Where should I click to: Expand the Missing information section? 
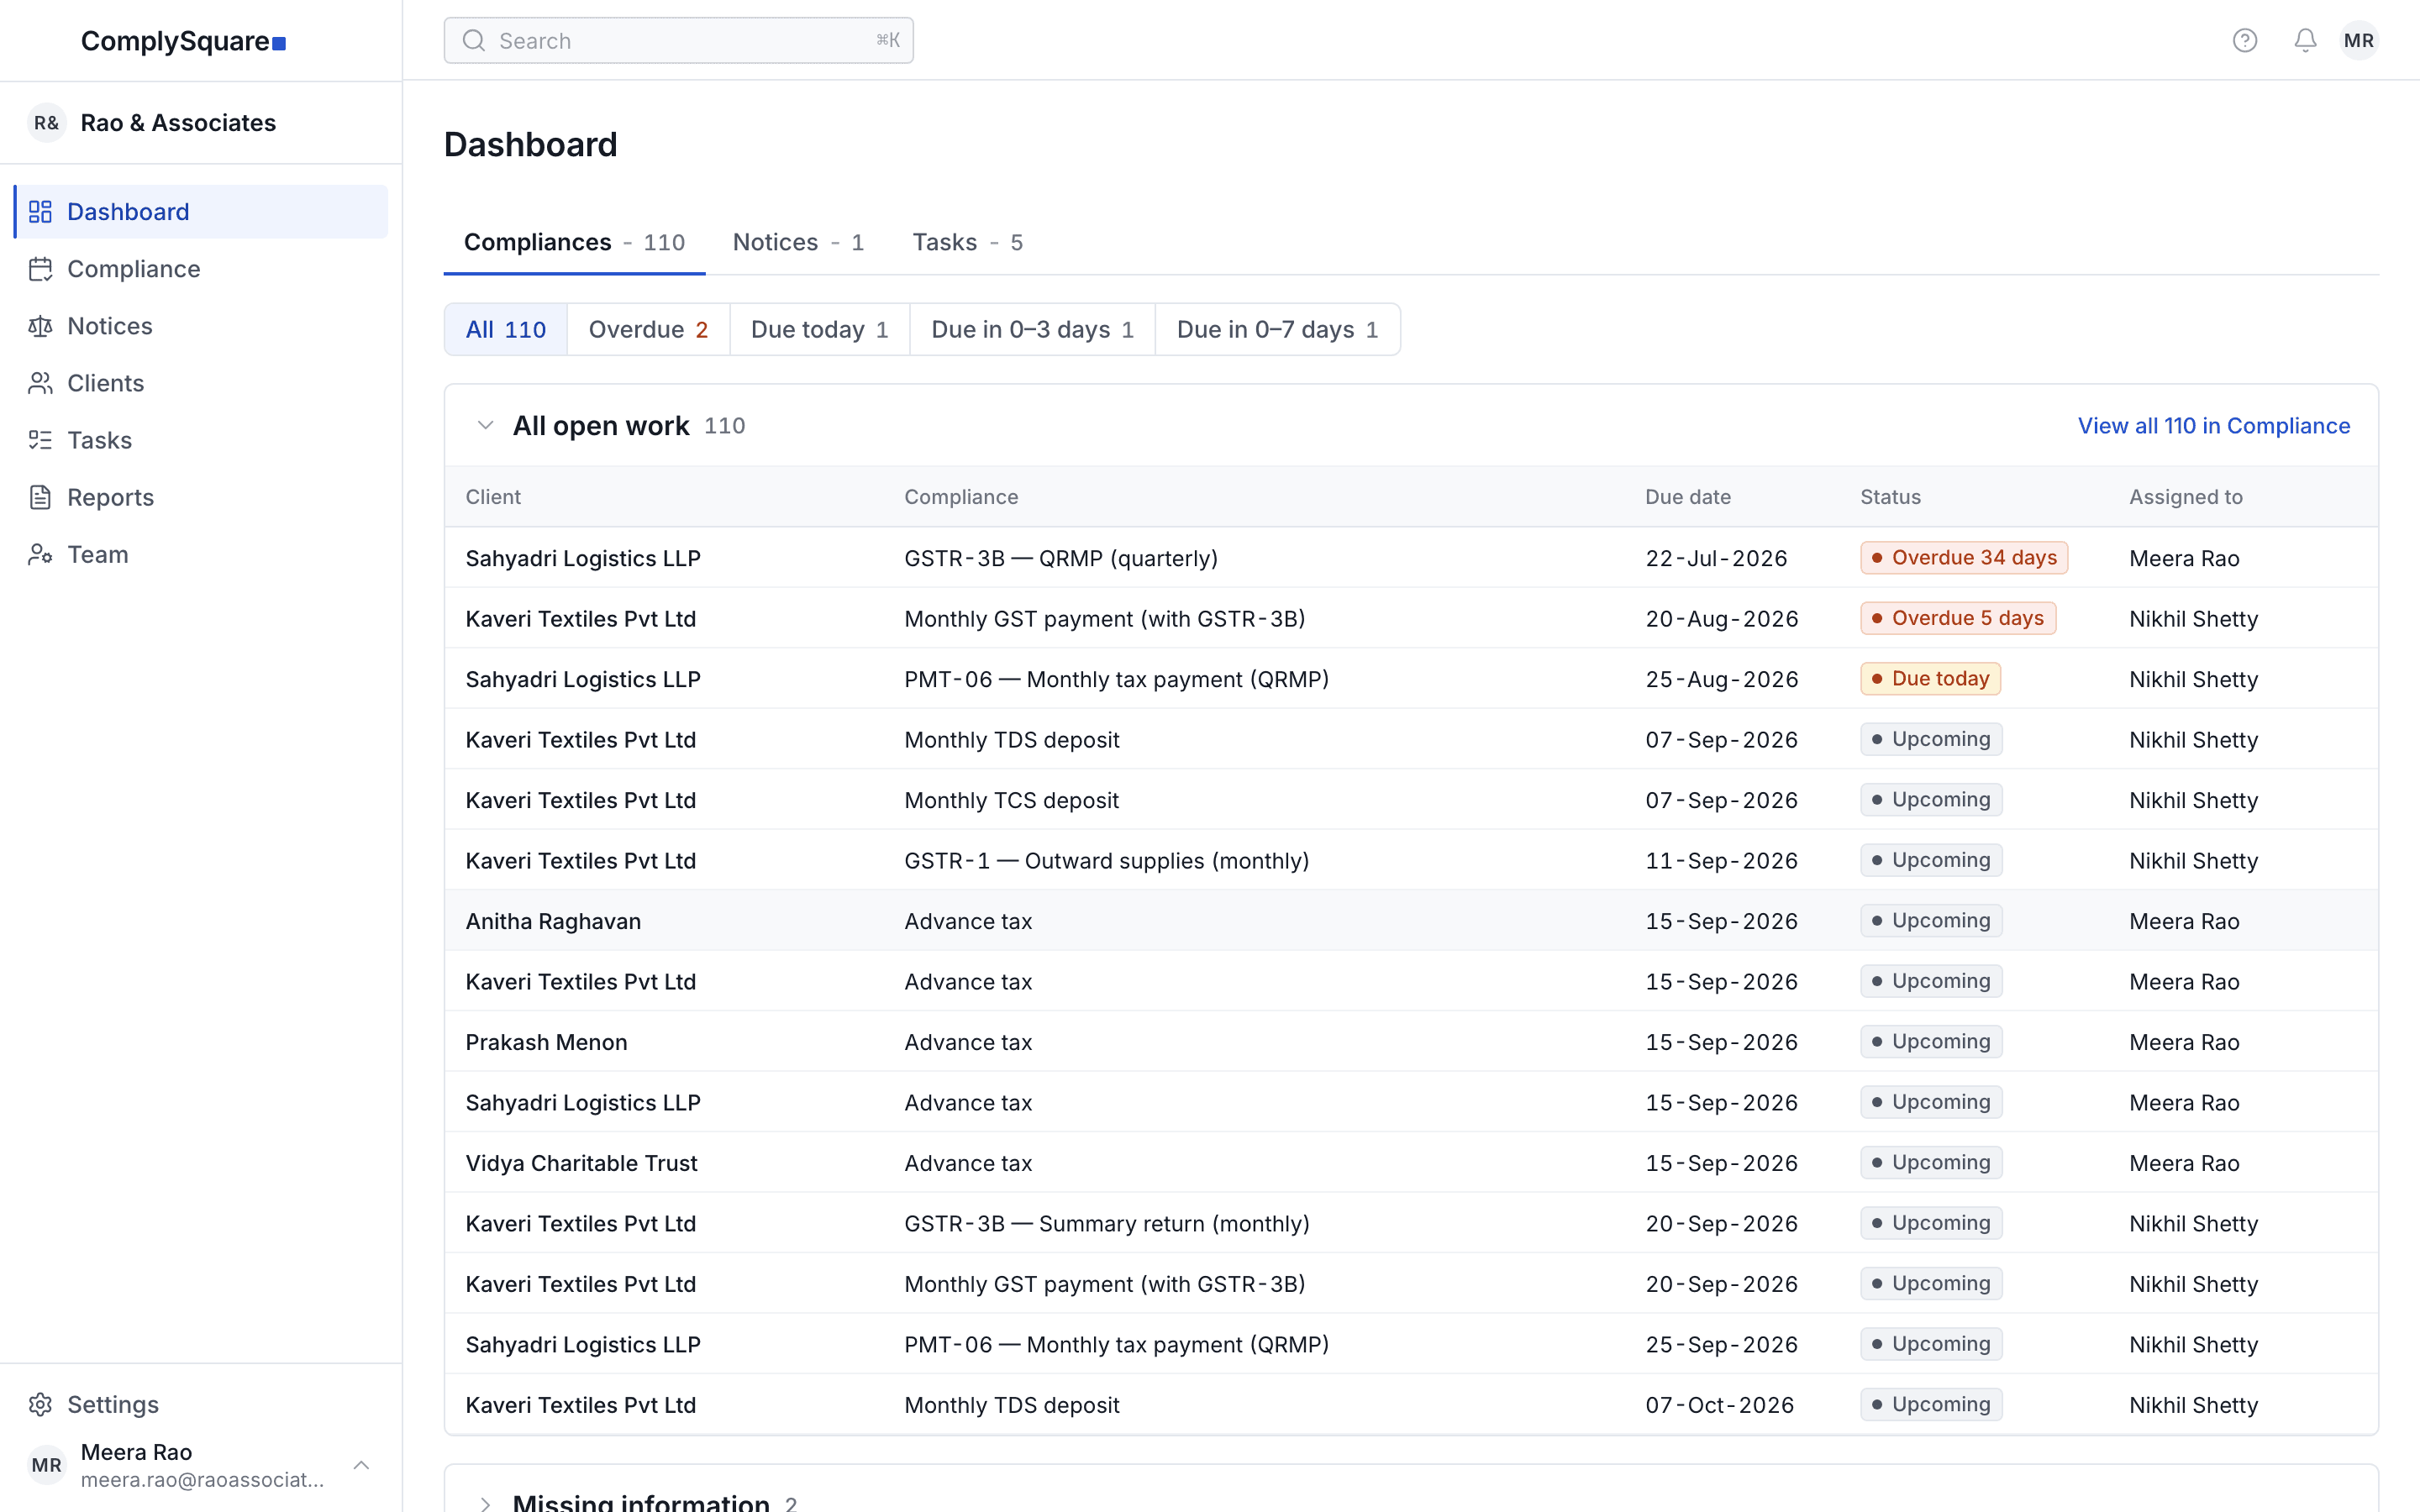point(486,1503)
